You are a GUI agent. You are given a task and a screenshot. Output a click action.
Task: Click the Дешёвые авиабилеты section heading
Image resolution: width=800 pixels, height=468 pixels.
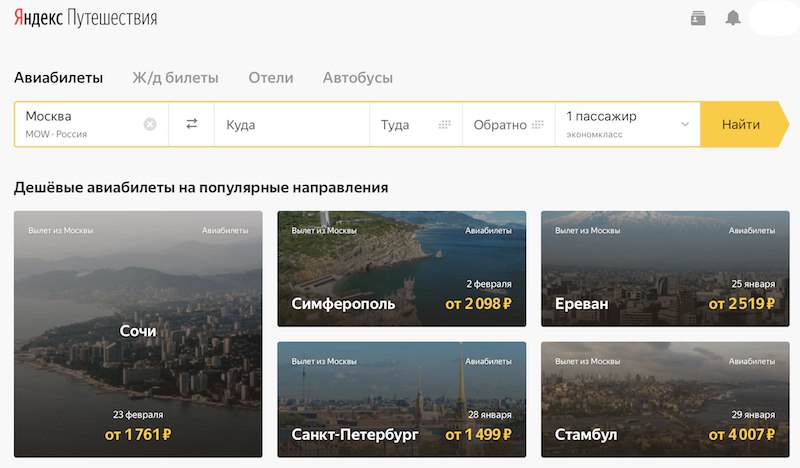(201, 187)
